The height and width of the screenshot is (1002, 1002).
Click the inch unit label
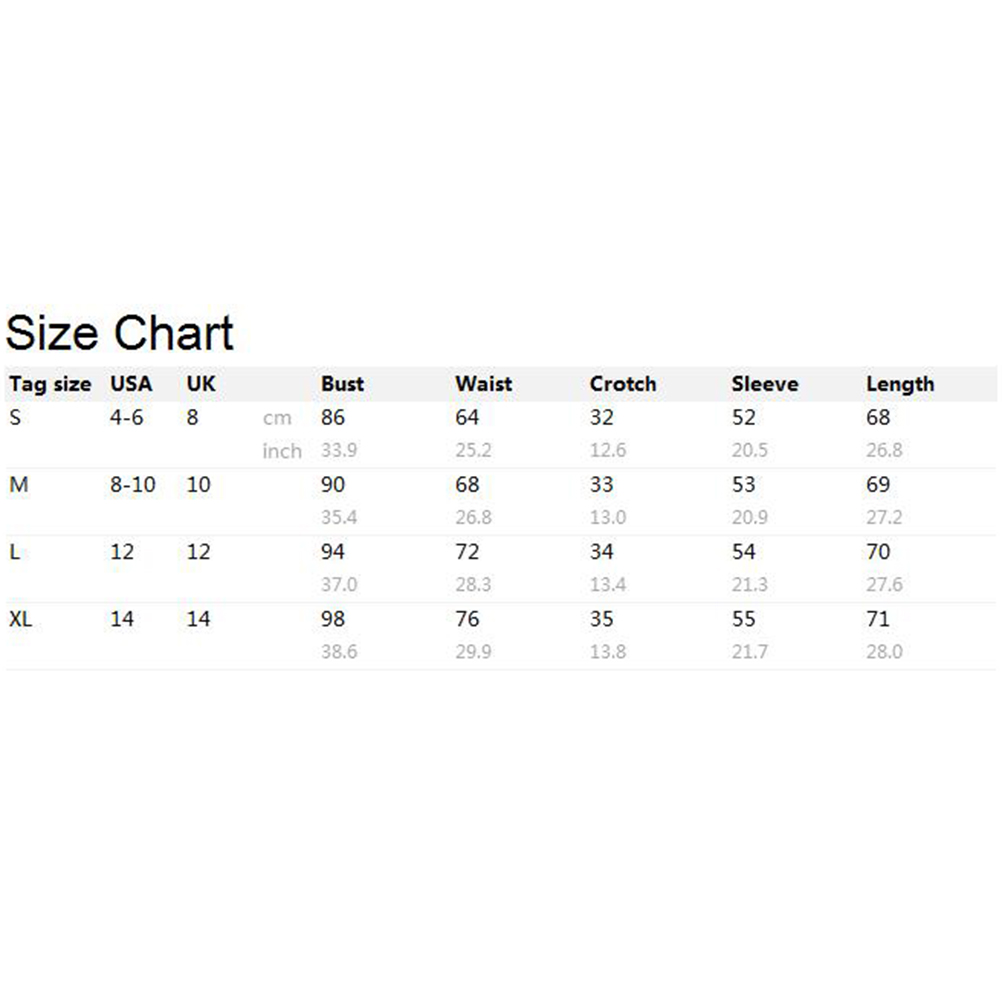[282, 451]
